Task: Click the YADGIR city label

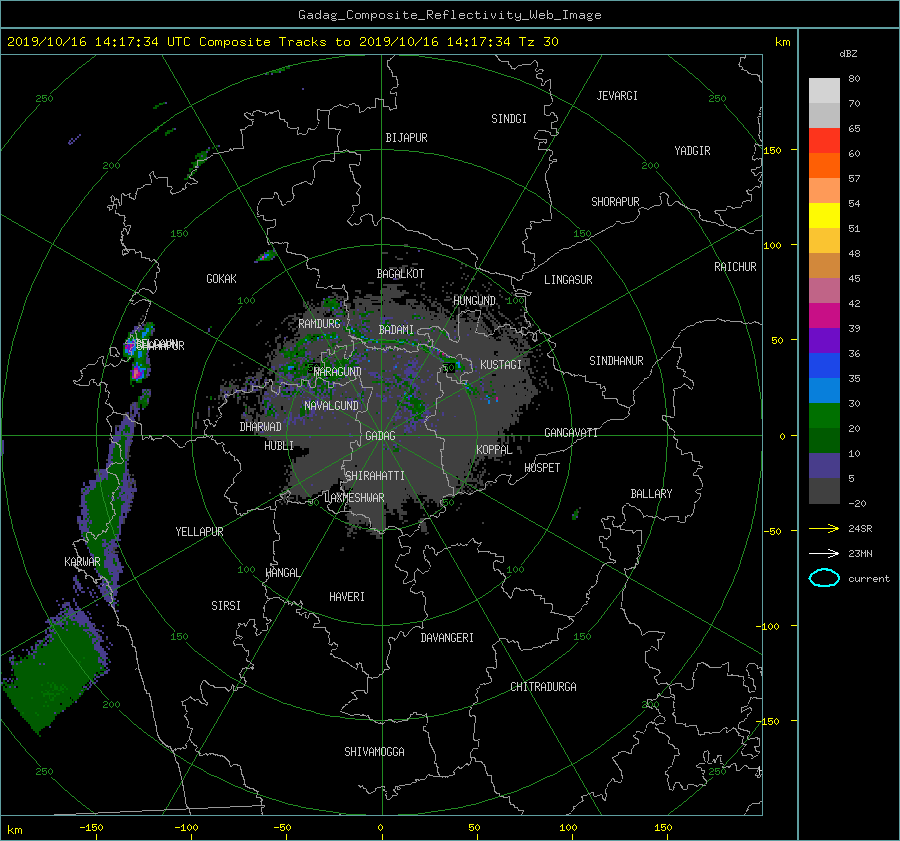Action: pyautogui.click(x=692, y=151)
